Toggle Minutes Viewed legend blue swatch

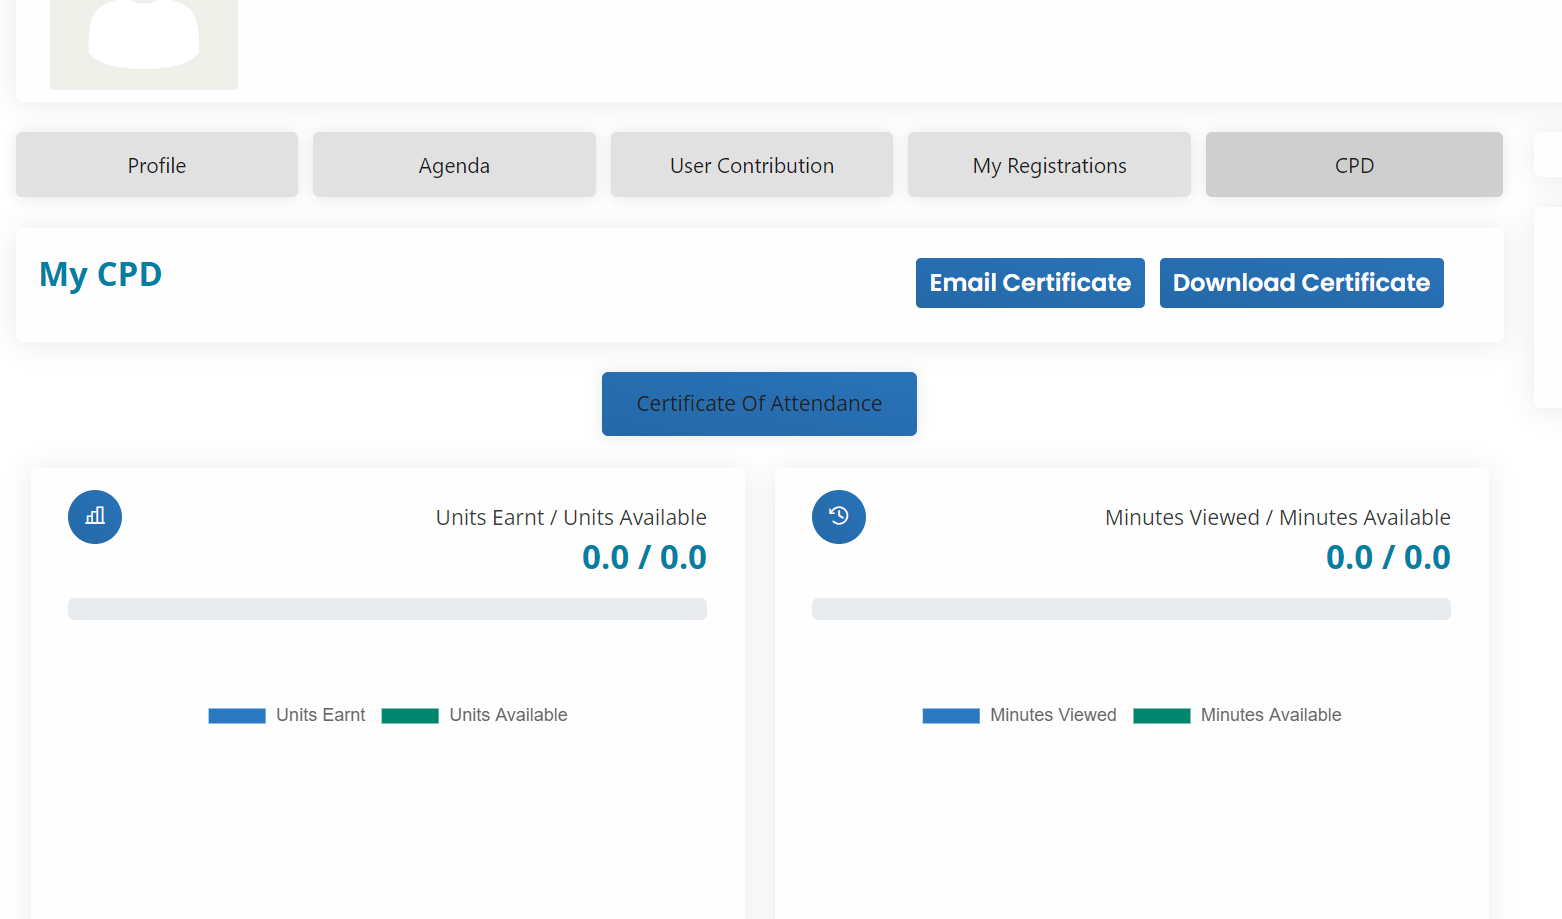point(951,716)
